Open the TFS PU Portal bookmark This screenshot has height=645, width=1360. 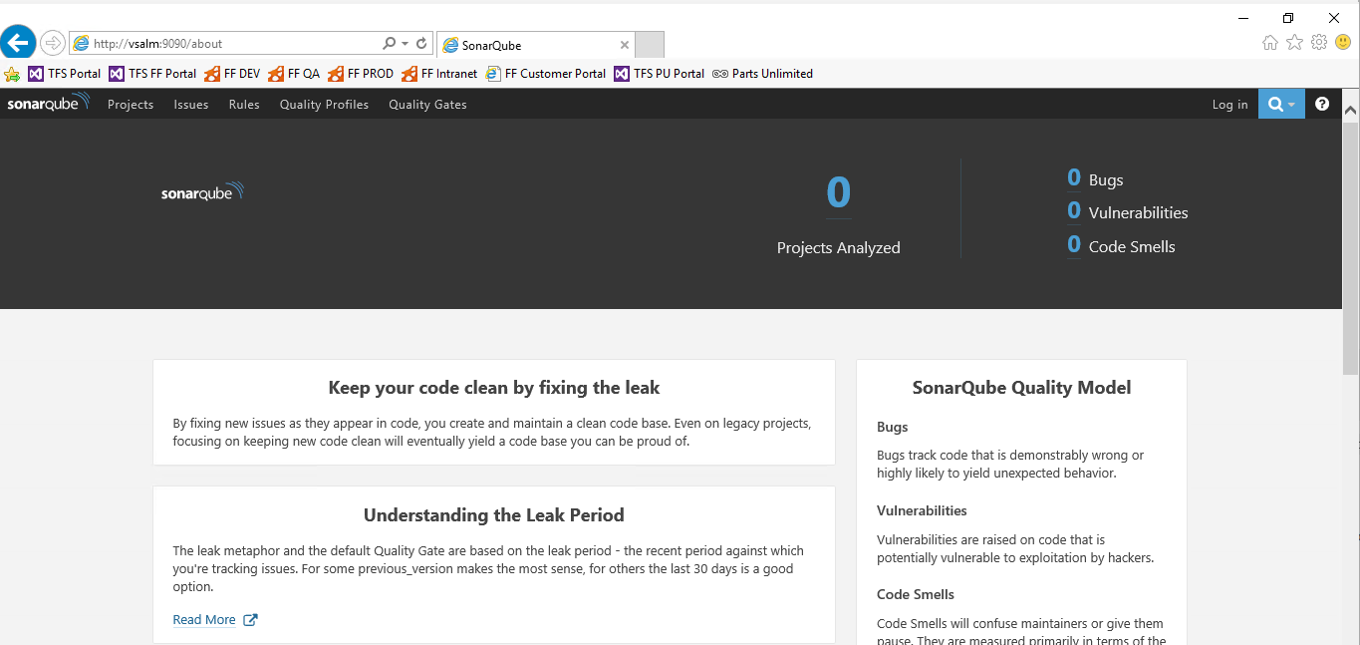(659, 74)
